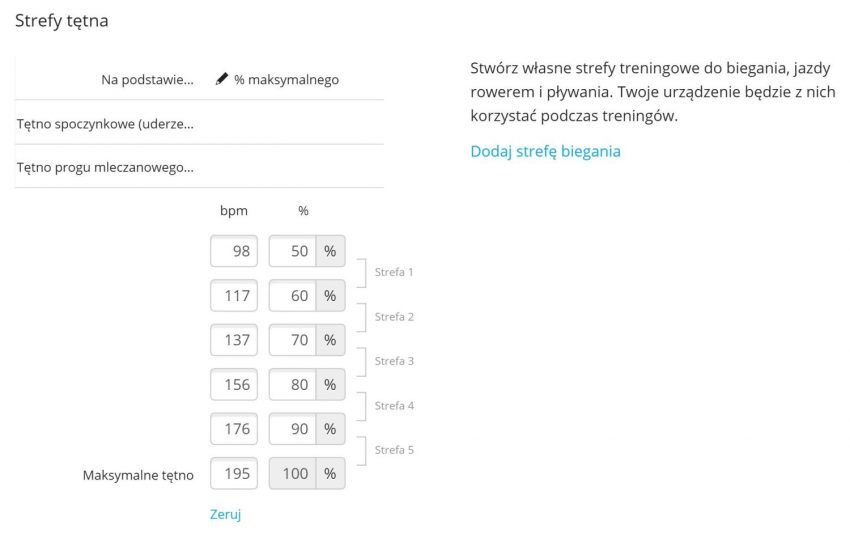This screenshot has height=534, width=850.
Task: Click the disabled 100 percent field
Action: tap(292, 473)
